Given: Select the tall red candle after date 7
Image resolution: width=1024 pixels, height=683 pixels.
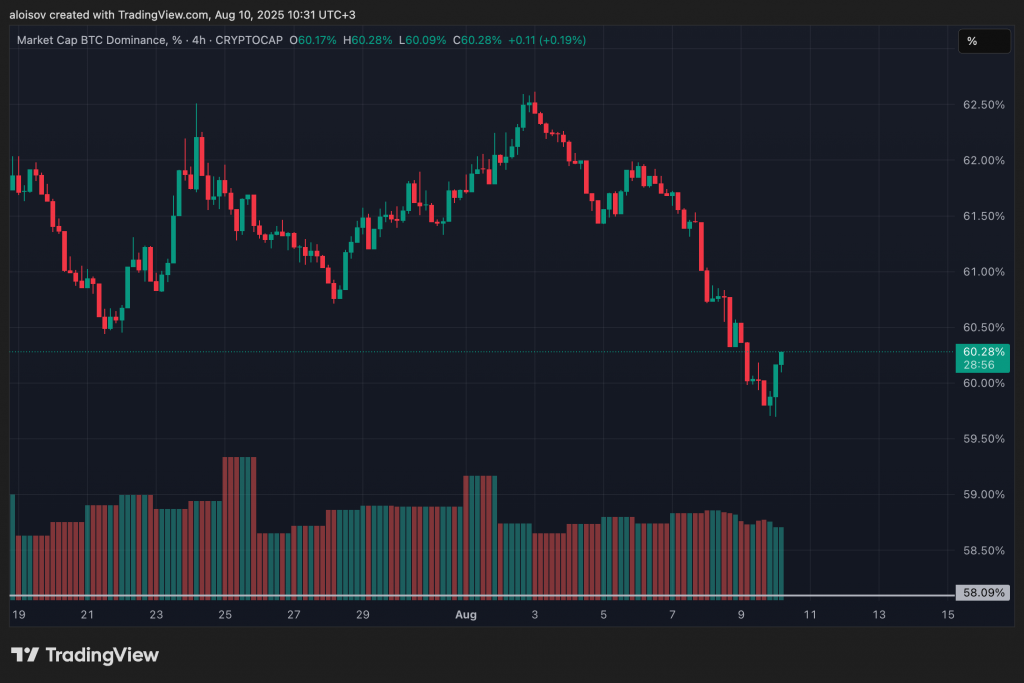Looking at the screenshot, I should (702, 246).
